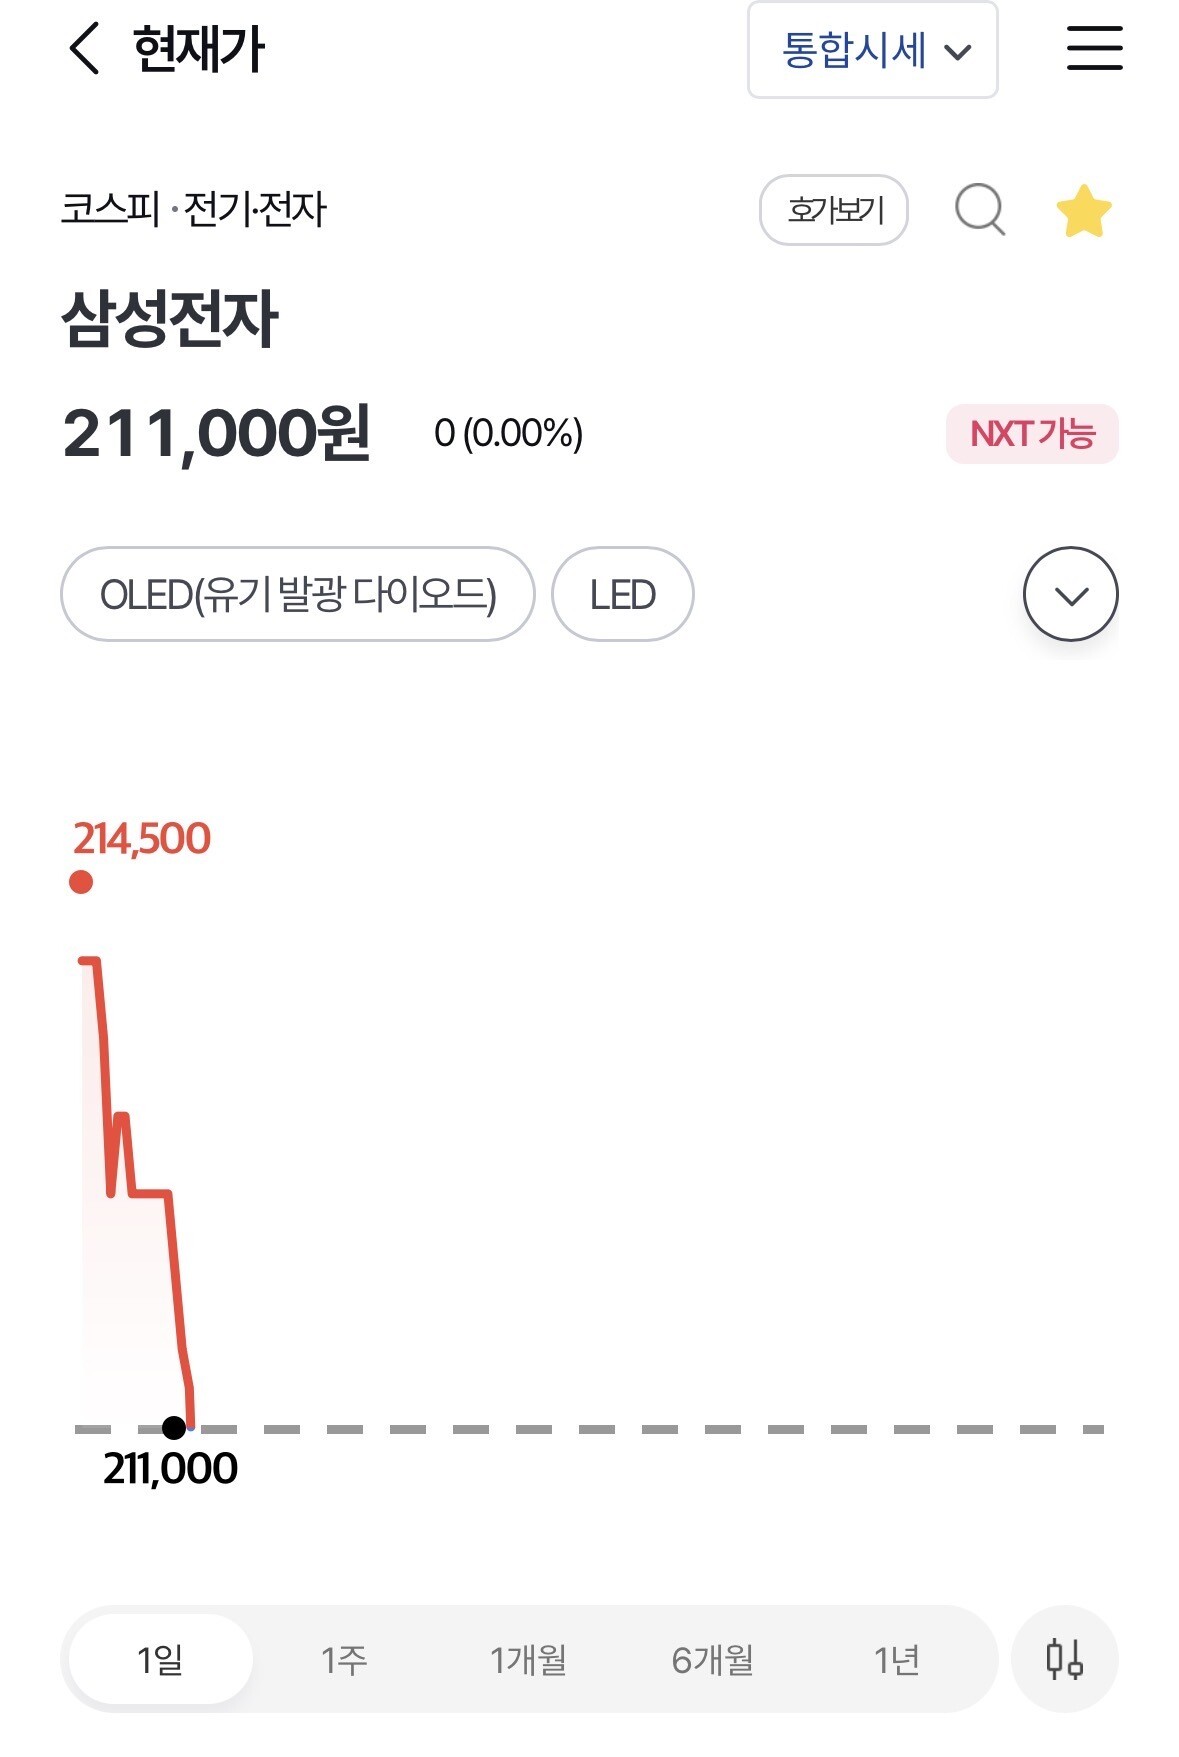Select the 1일 chart period
Viewport: 1179px width, 1757px height.
160,1660
